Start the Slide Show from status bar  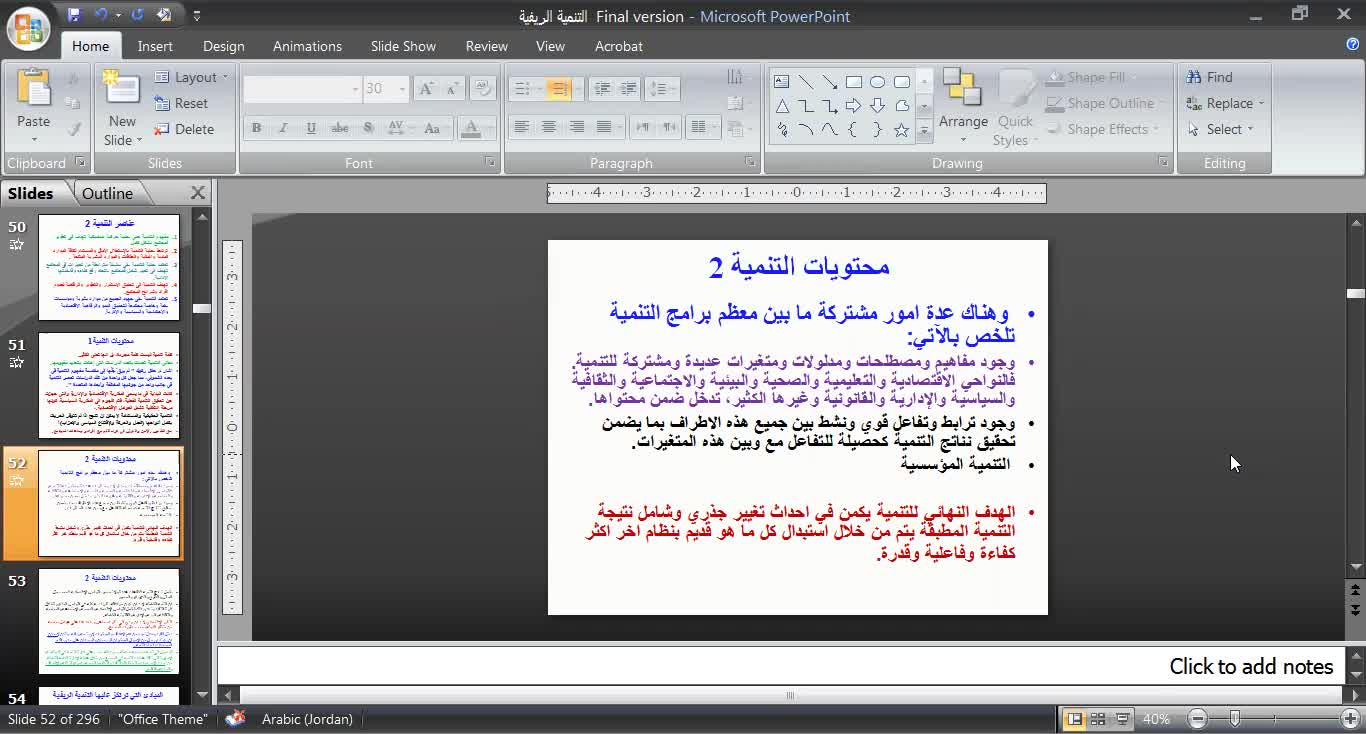1122,719
